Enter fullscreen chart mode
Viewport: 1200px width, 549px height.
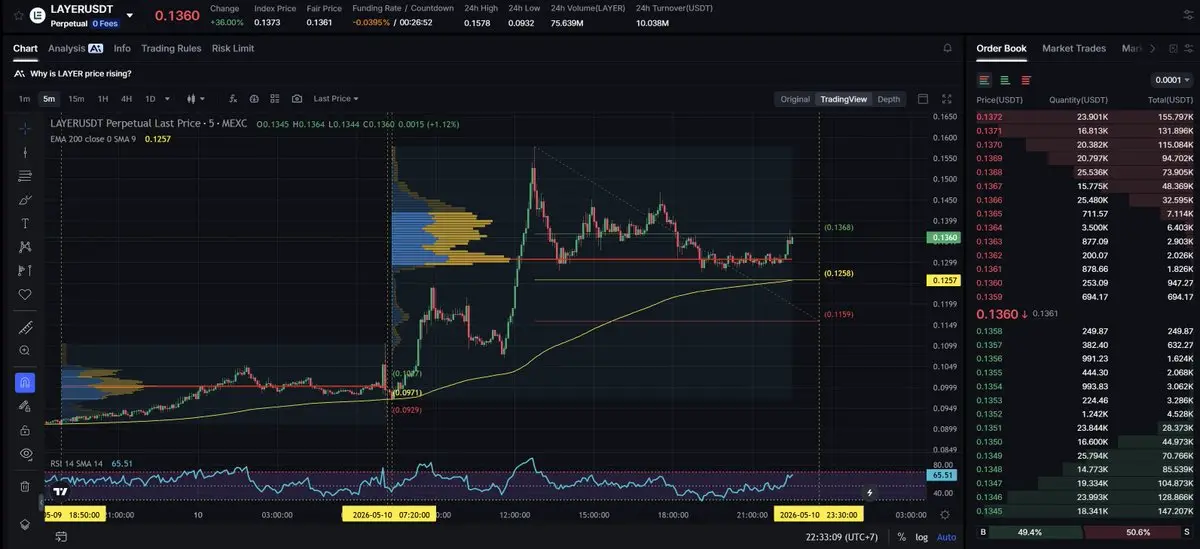point(947,99)
